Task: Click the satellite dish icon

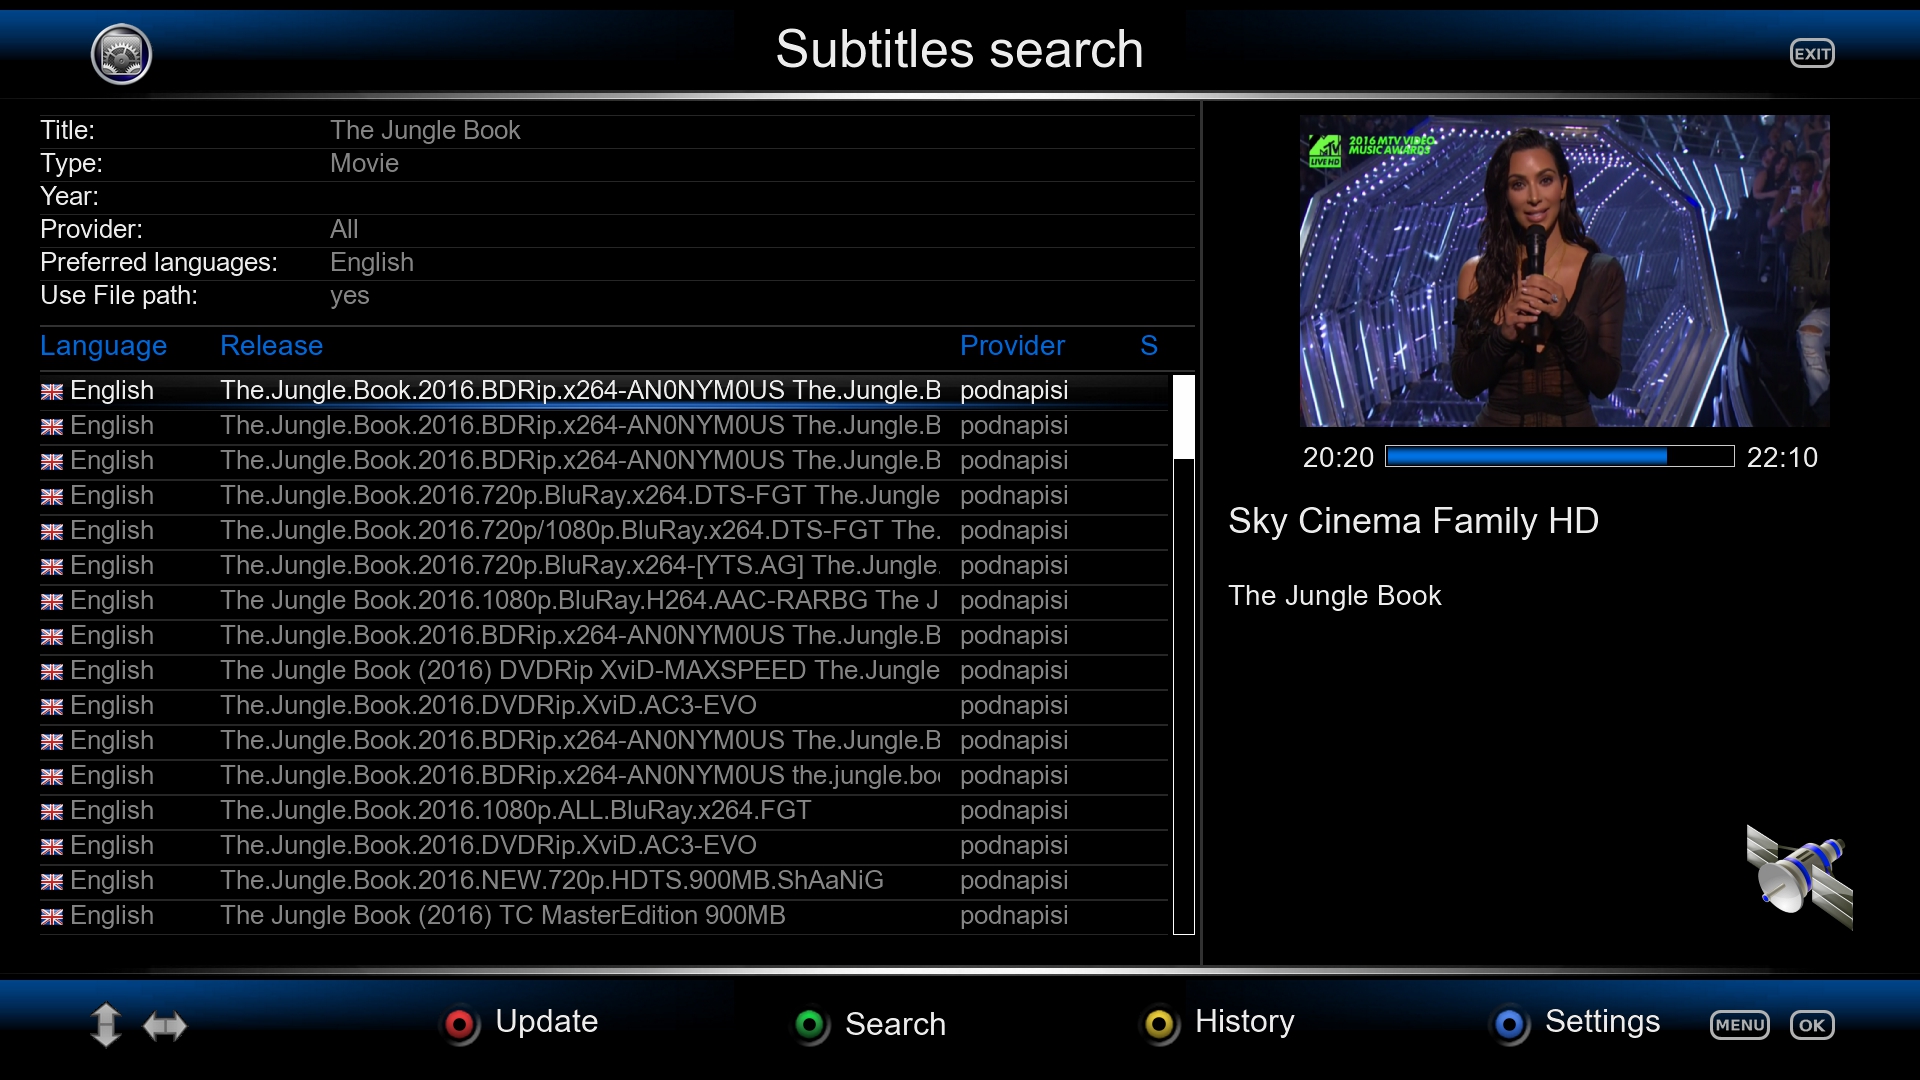Action: [1798, 877]
